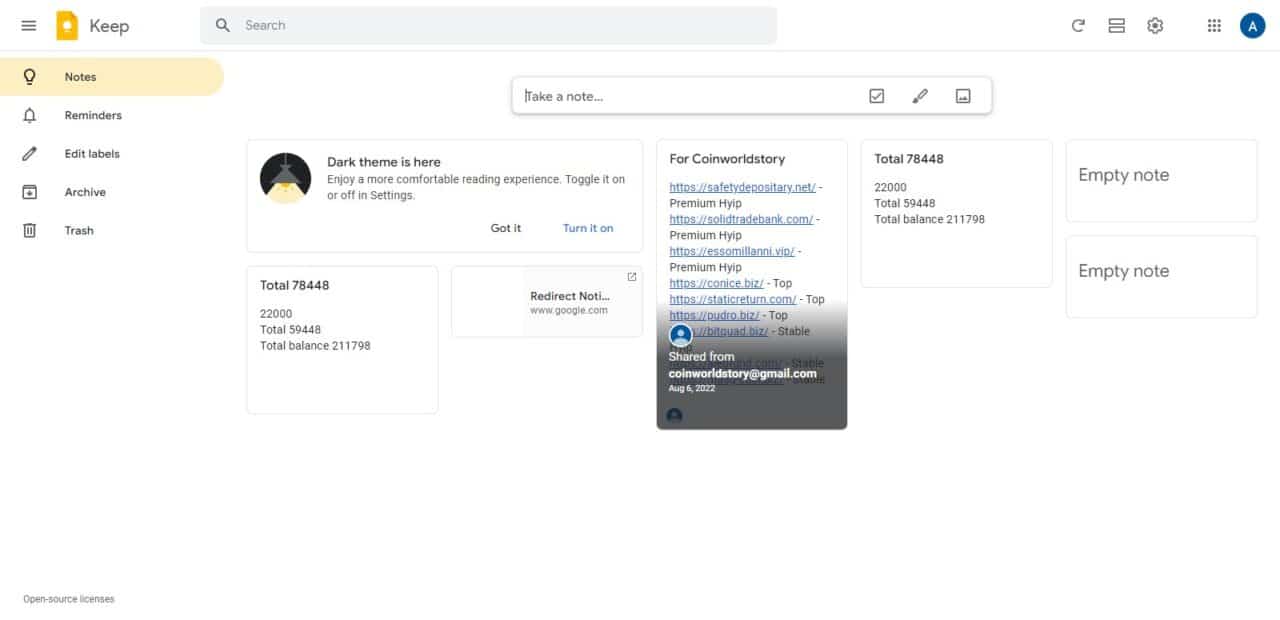Viewport: 1280px width, 620px height.
Task: Follow the essomillanni.vip link
Action: point(733,251)
